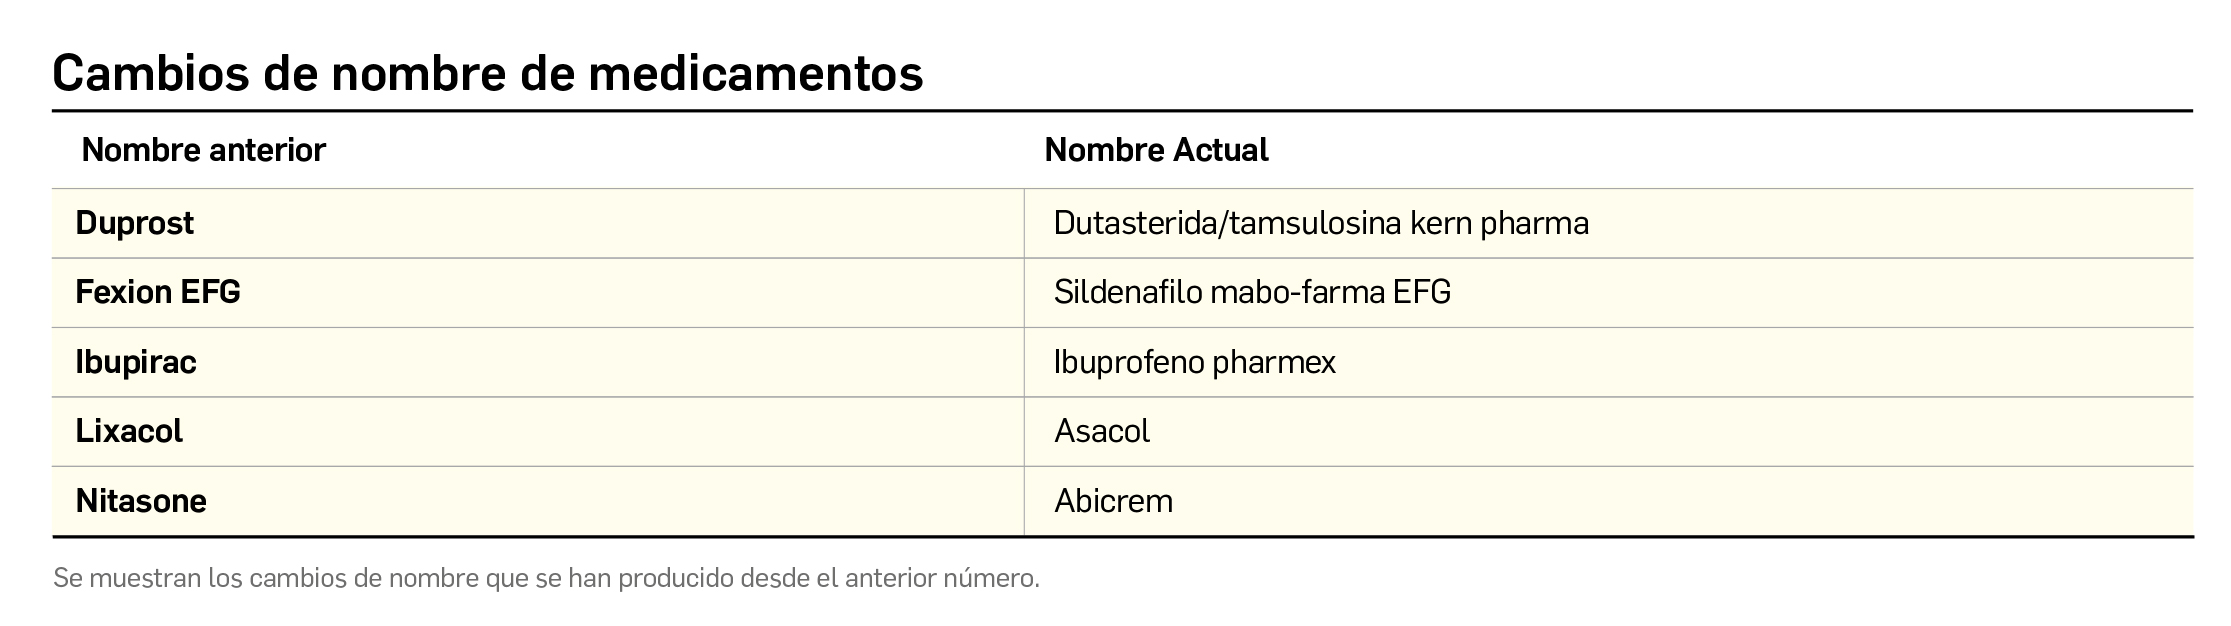Click the Duprost table cell

(x=135, y=223)
